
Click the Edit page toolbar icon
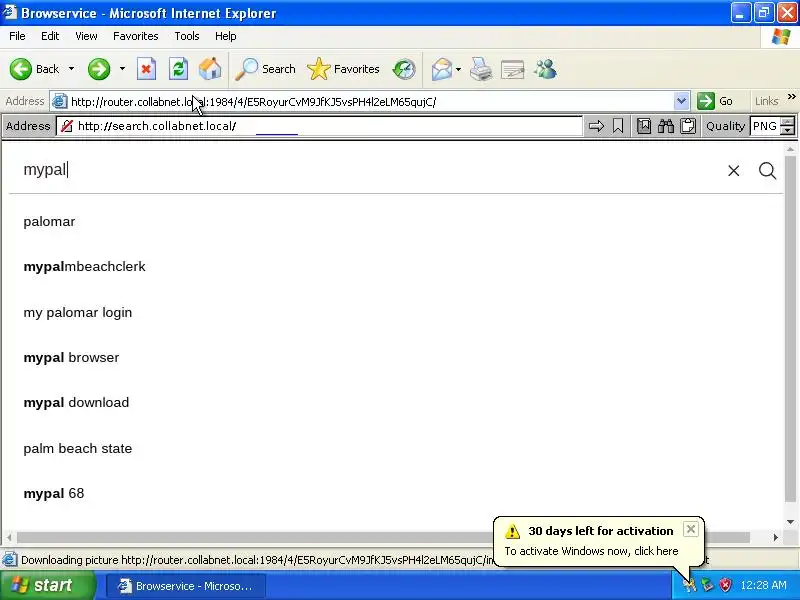pos(513,69)
